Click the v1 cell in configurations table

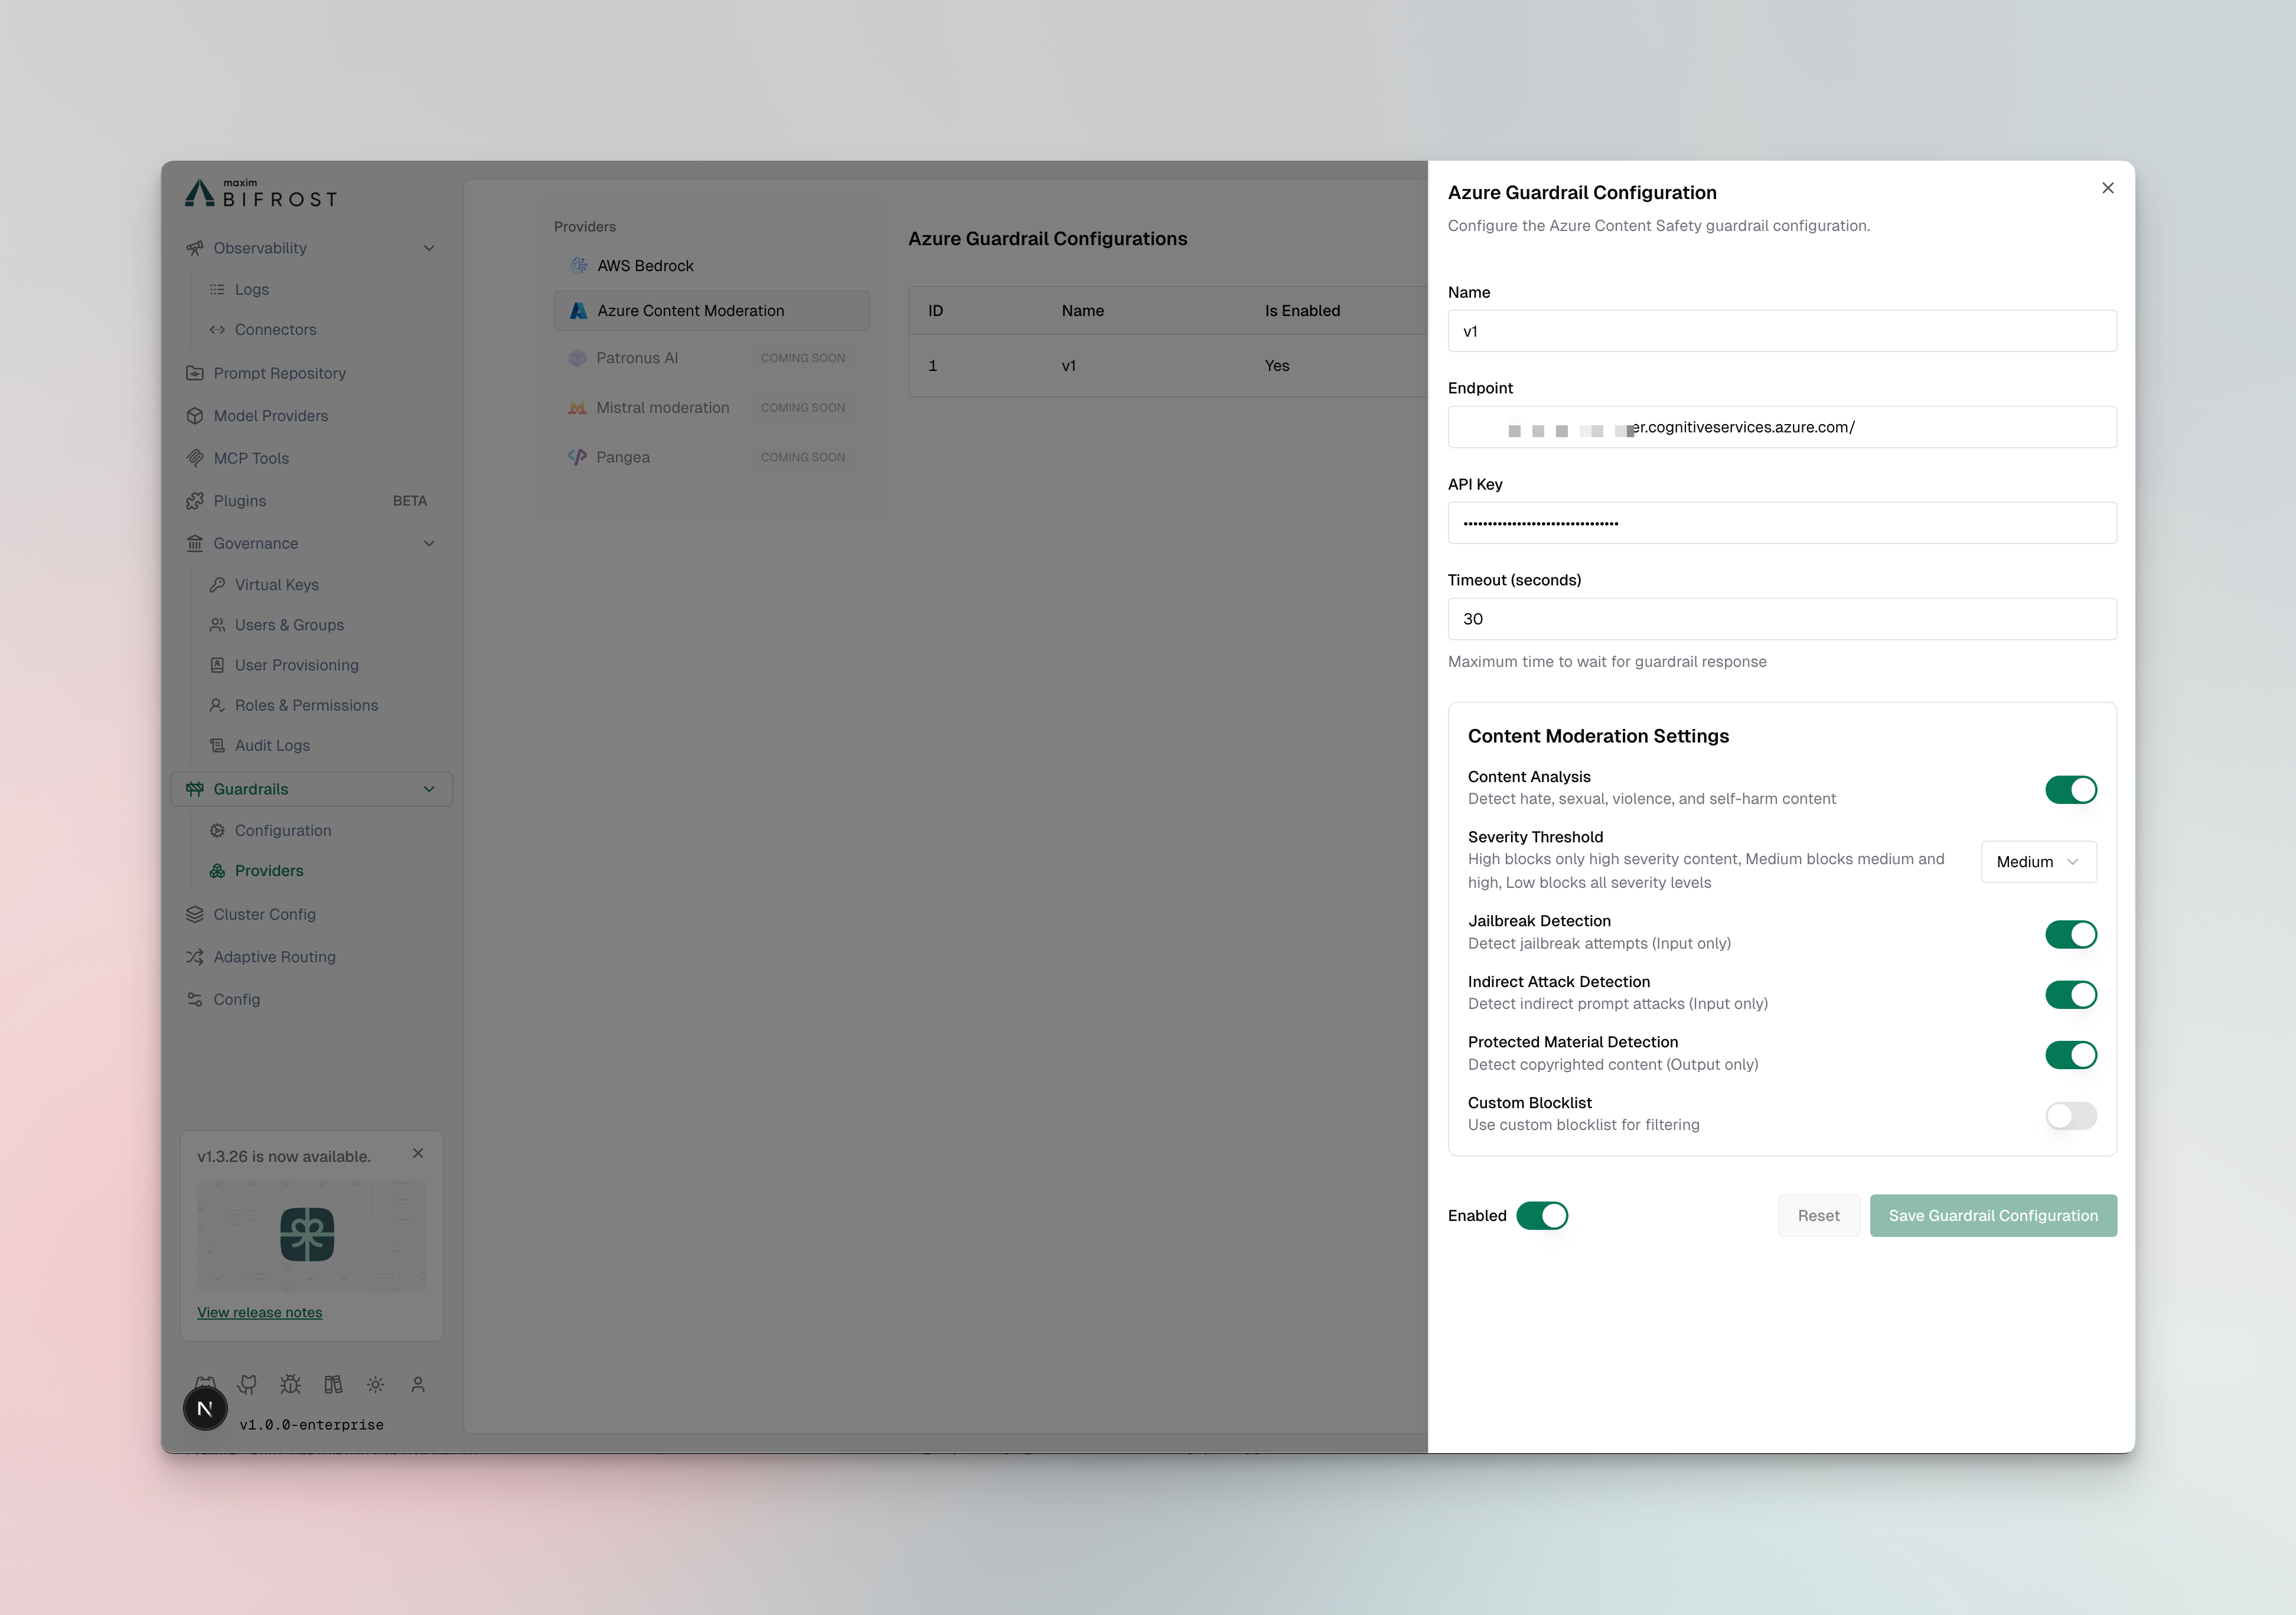tap(1069, 366)
